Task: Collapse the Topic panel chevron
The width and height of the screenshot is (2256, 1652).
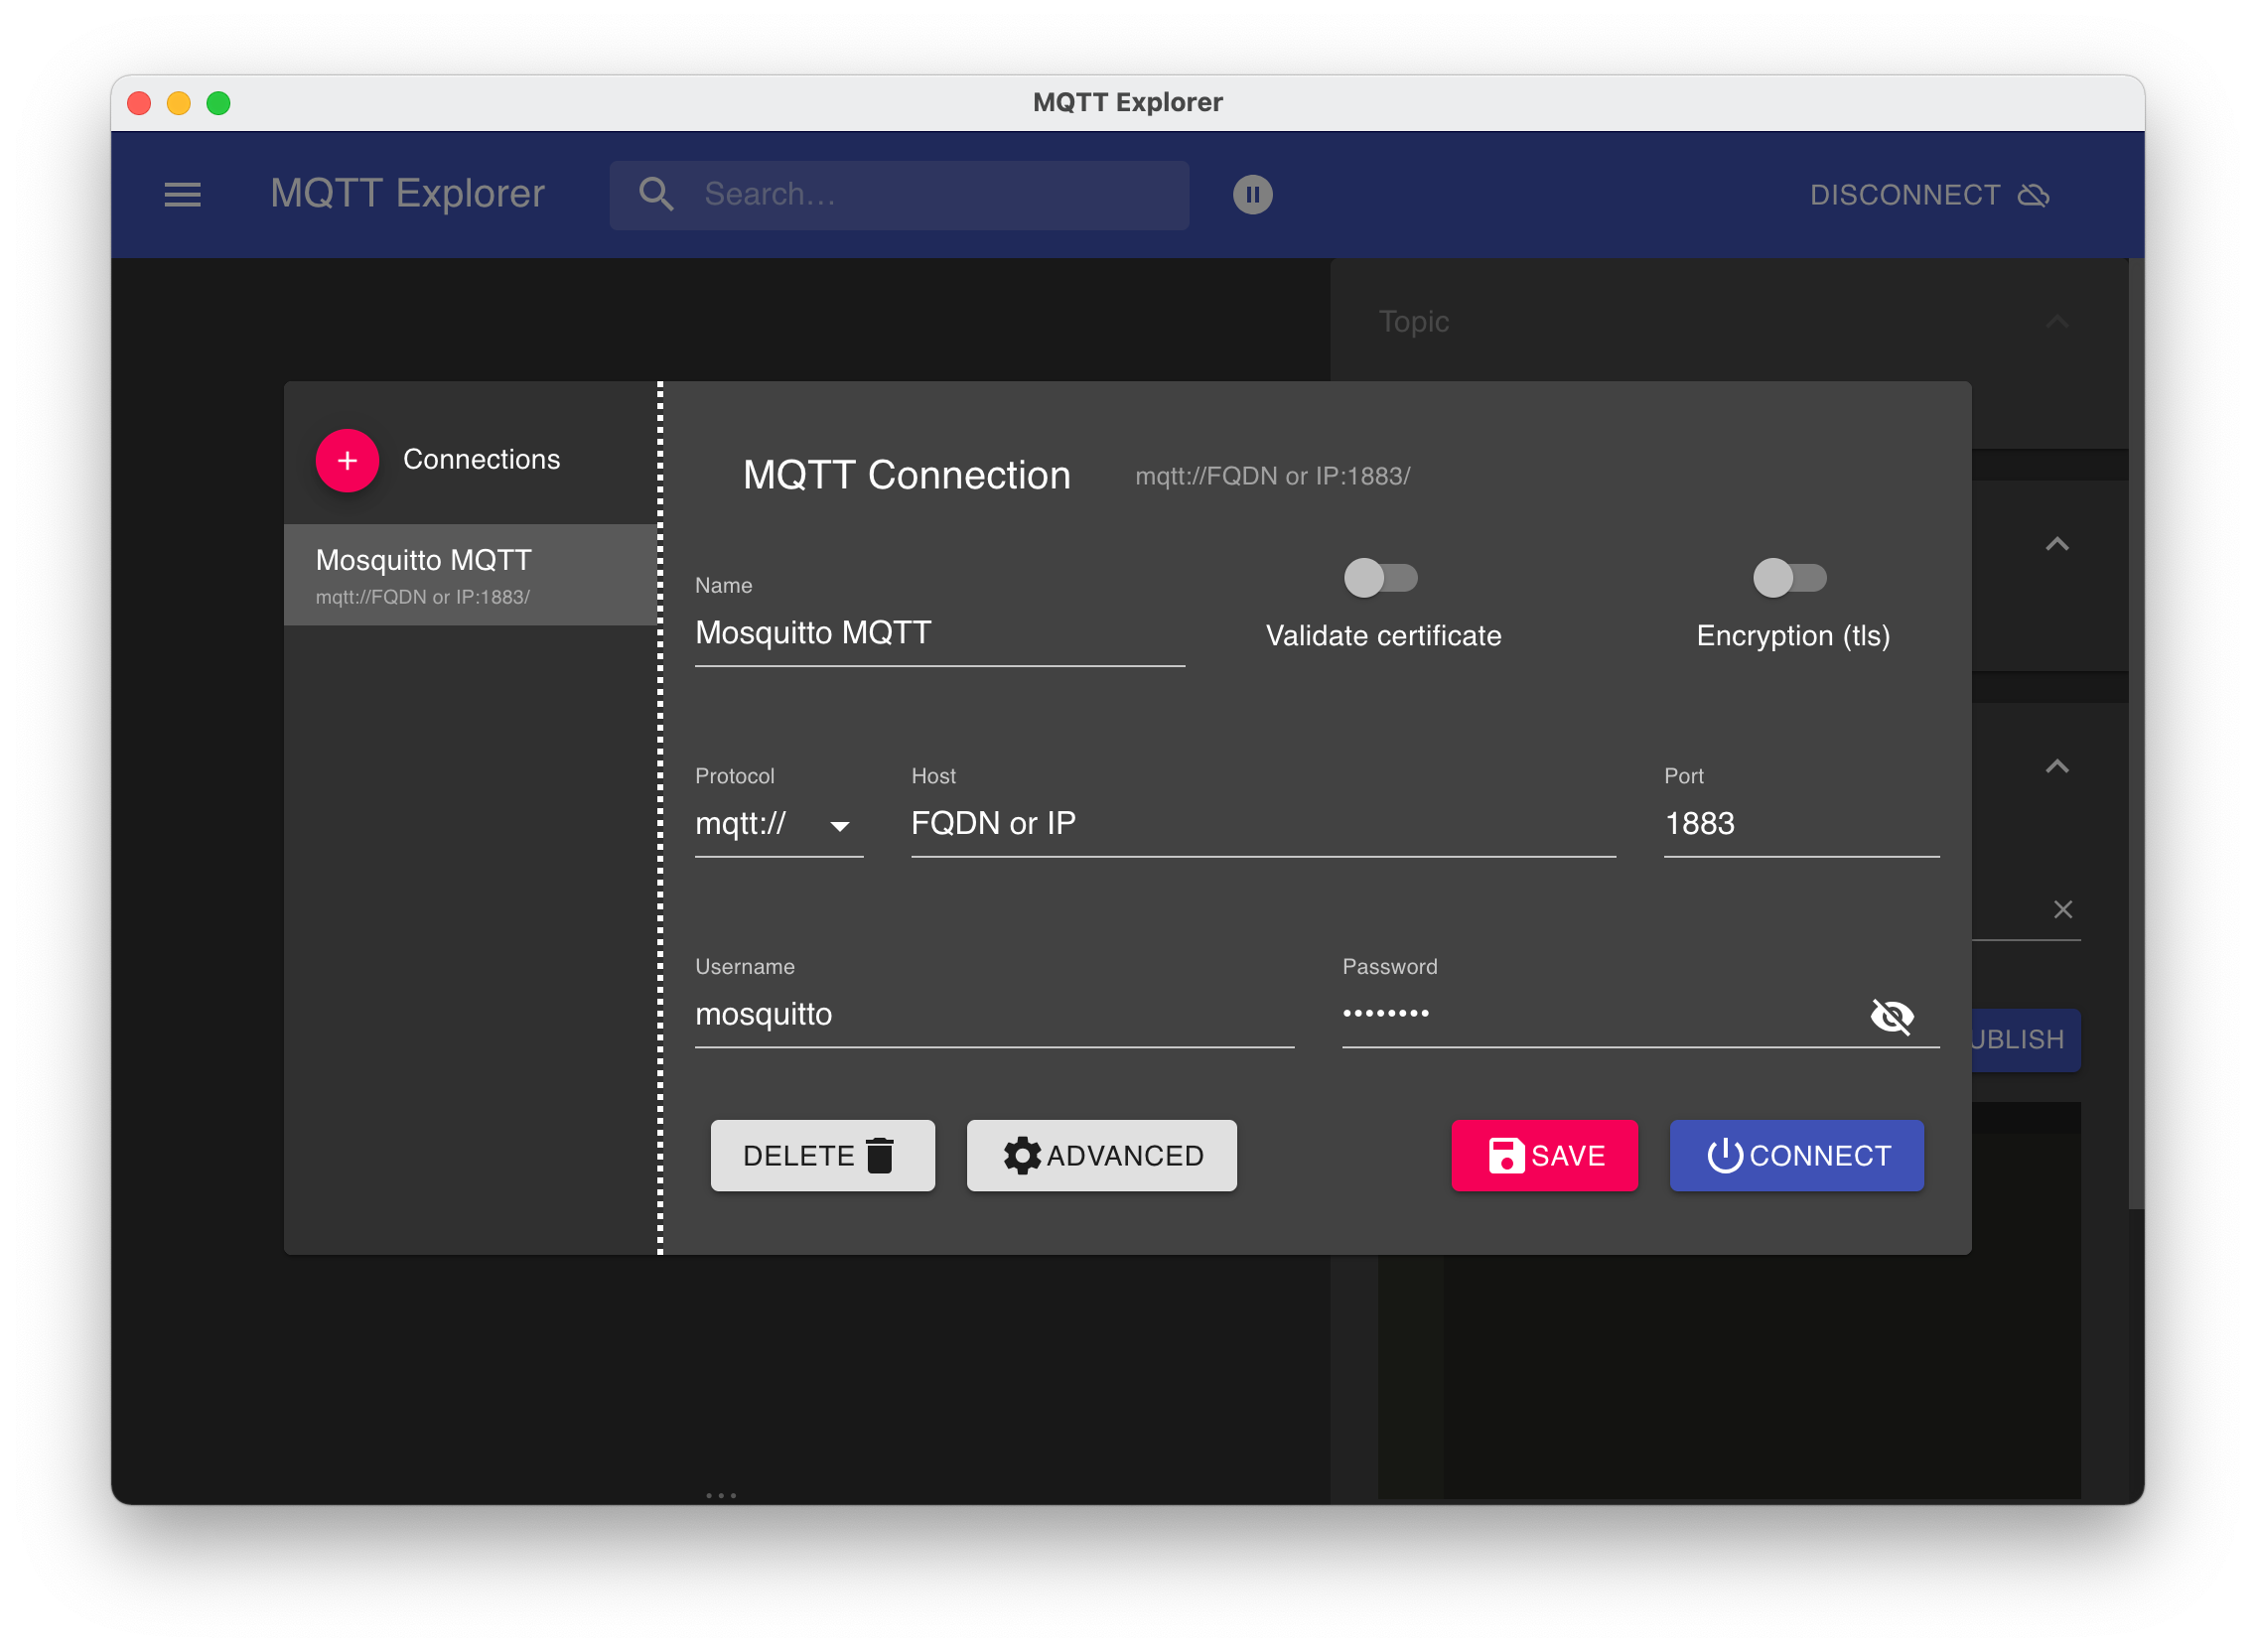Action: click(2056, 322)
